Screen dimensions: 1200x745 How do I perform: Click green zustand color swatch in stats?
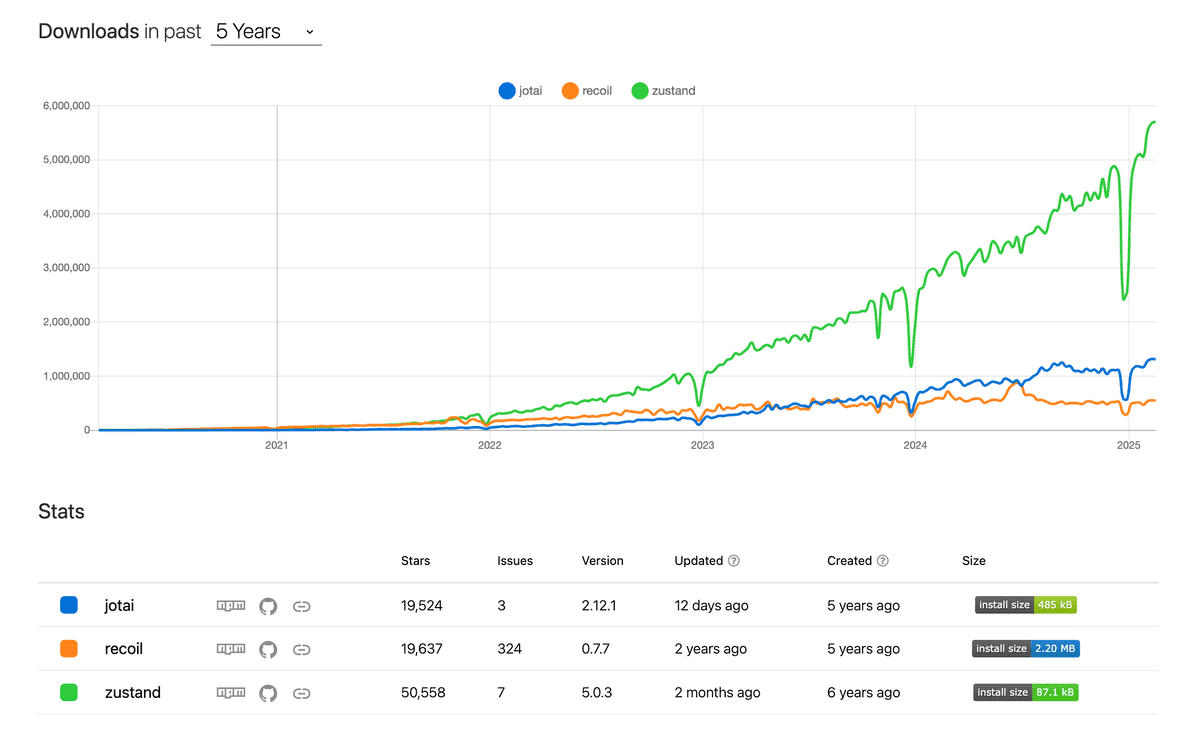tap(69, 692)
